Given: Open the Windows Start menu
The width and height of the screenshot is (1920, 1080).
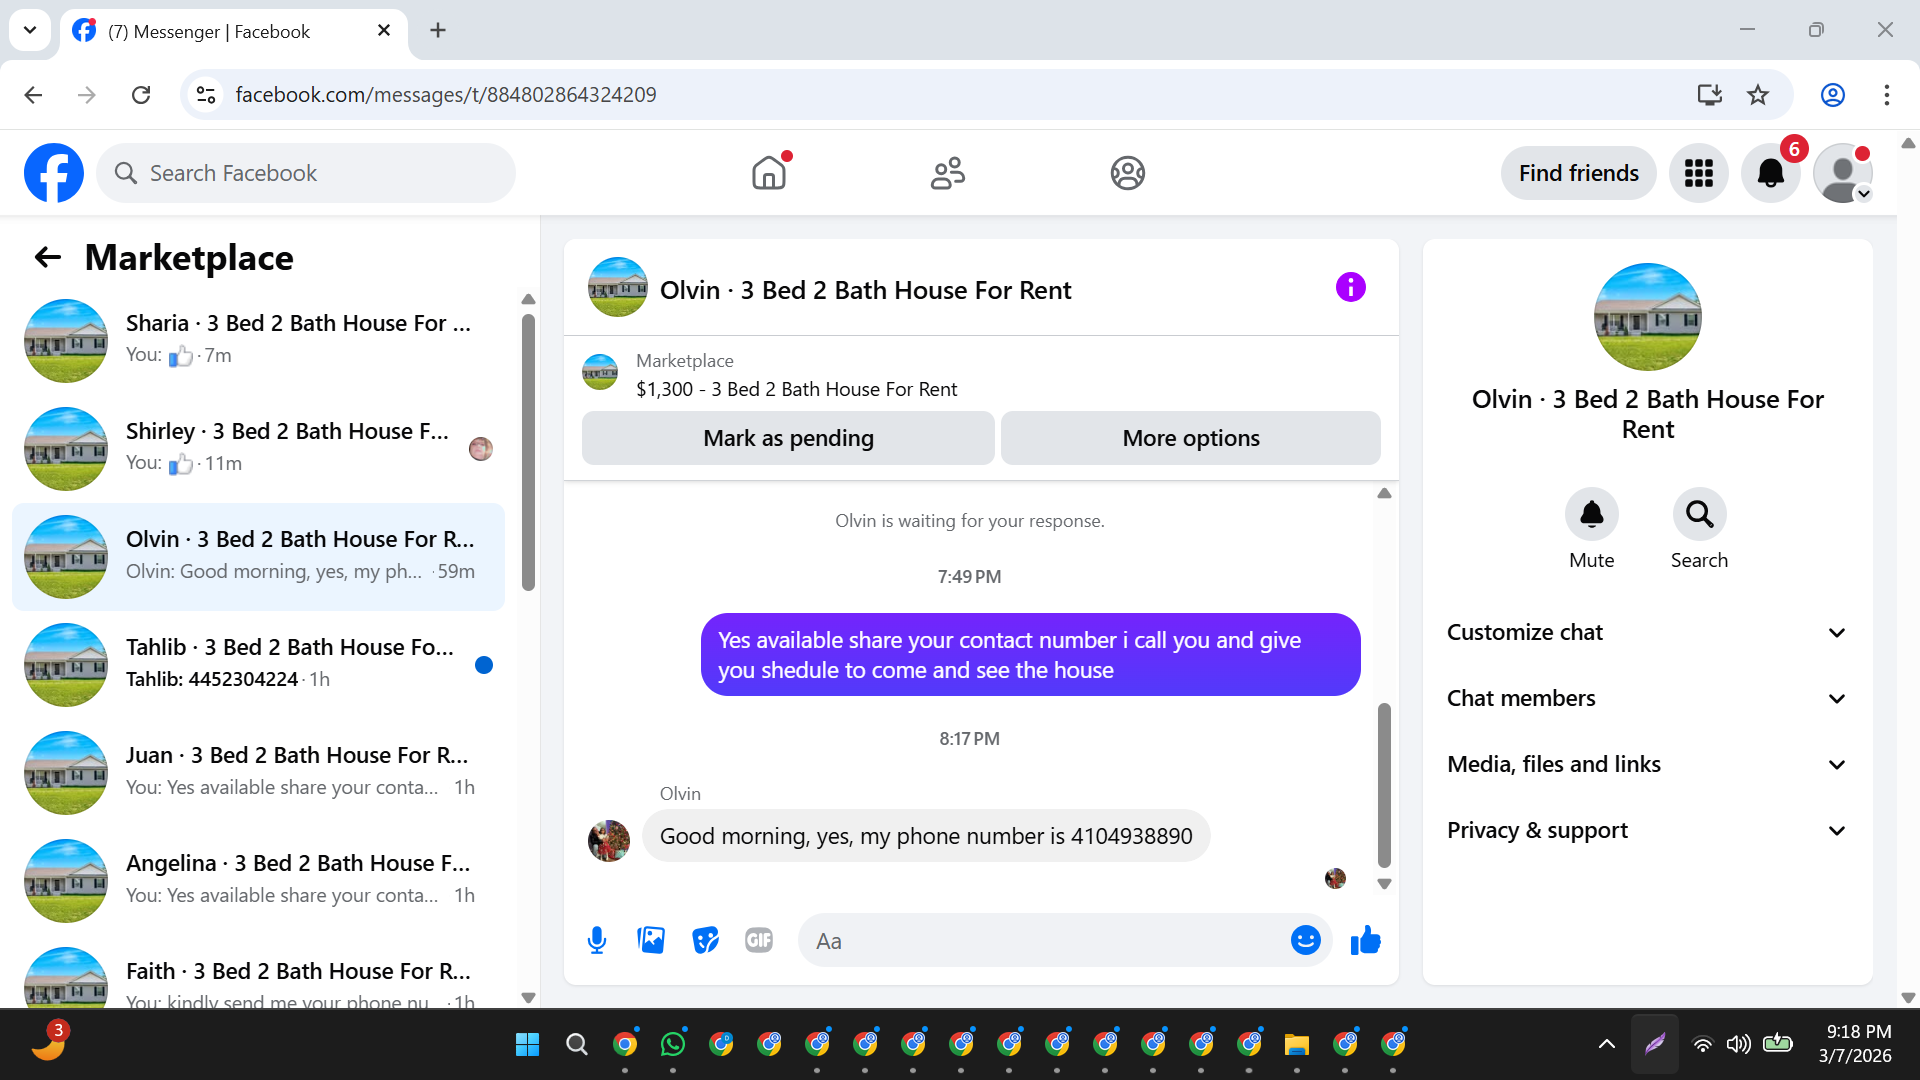Looking at the screenshot, I should (527, 1044).
